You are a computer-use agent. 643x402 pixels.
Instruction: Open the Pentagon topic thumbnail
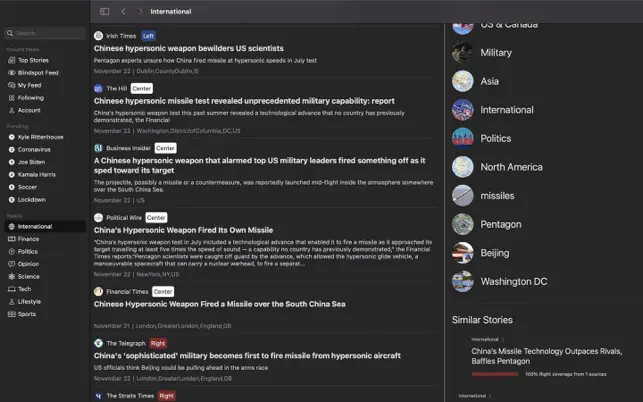463,224
